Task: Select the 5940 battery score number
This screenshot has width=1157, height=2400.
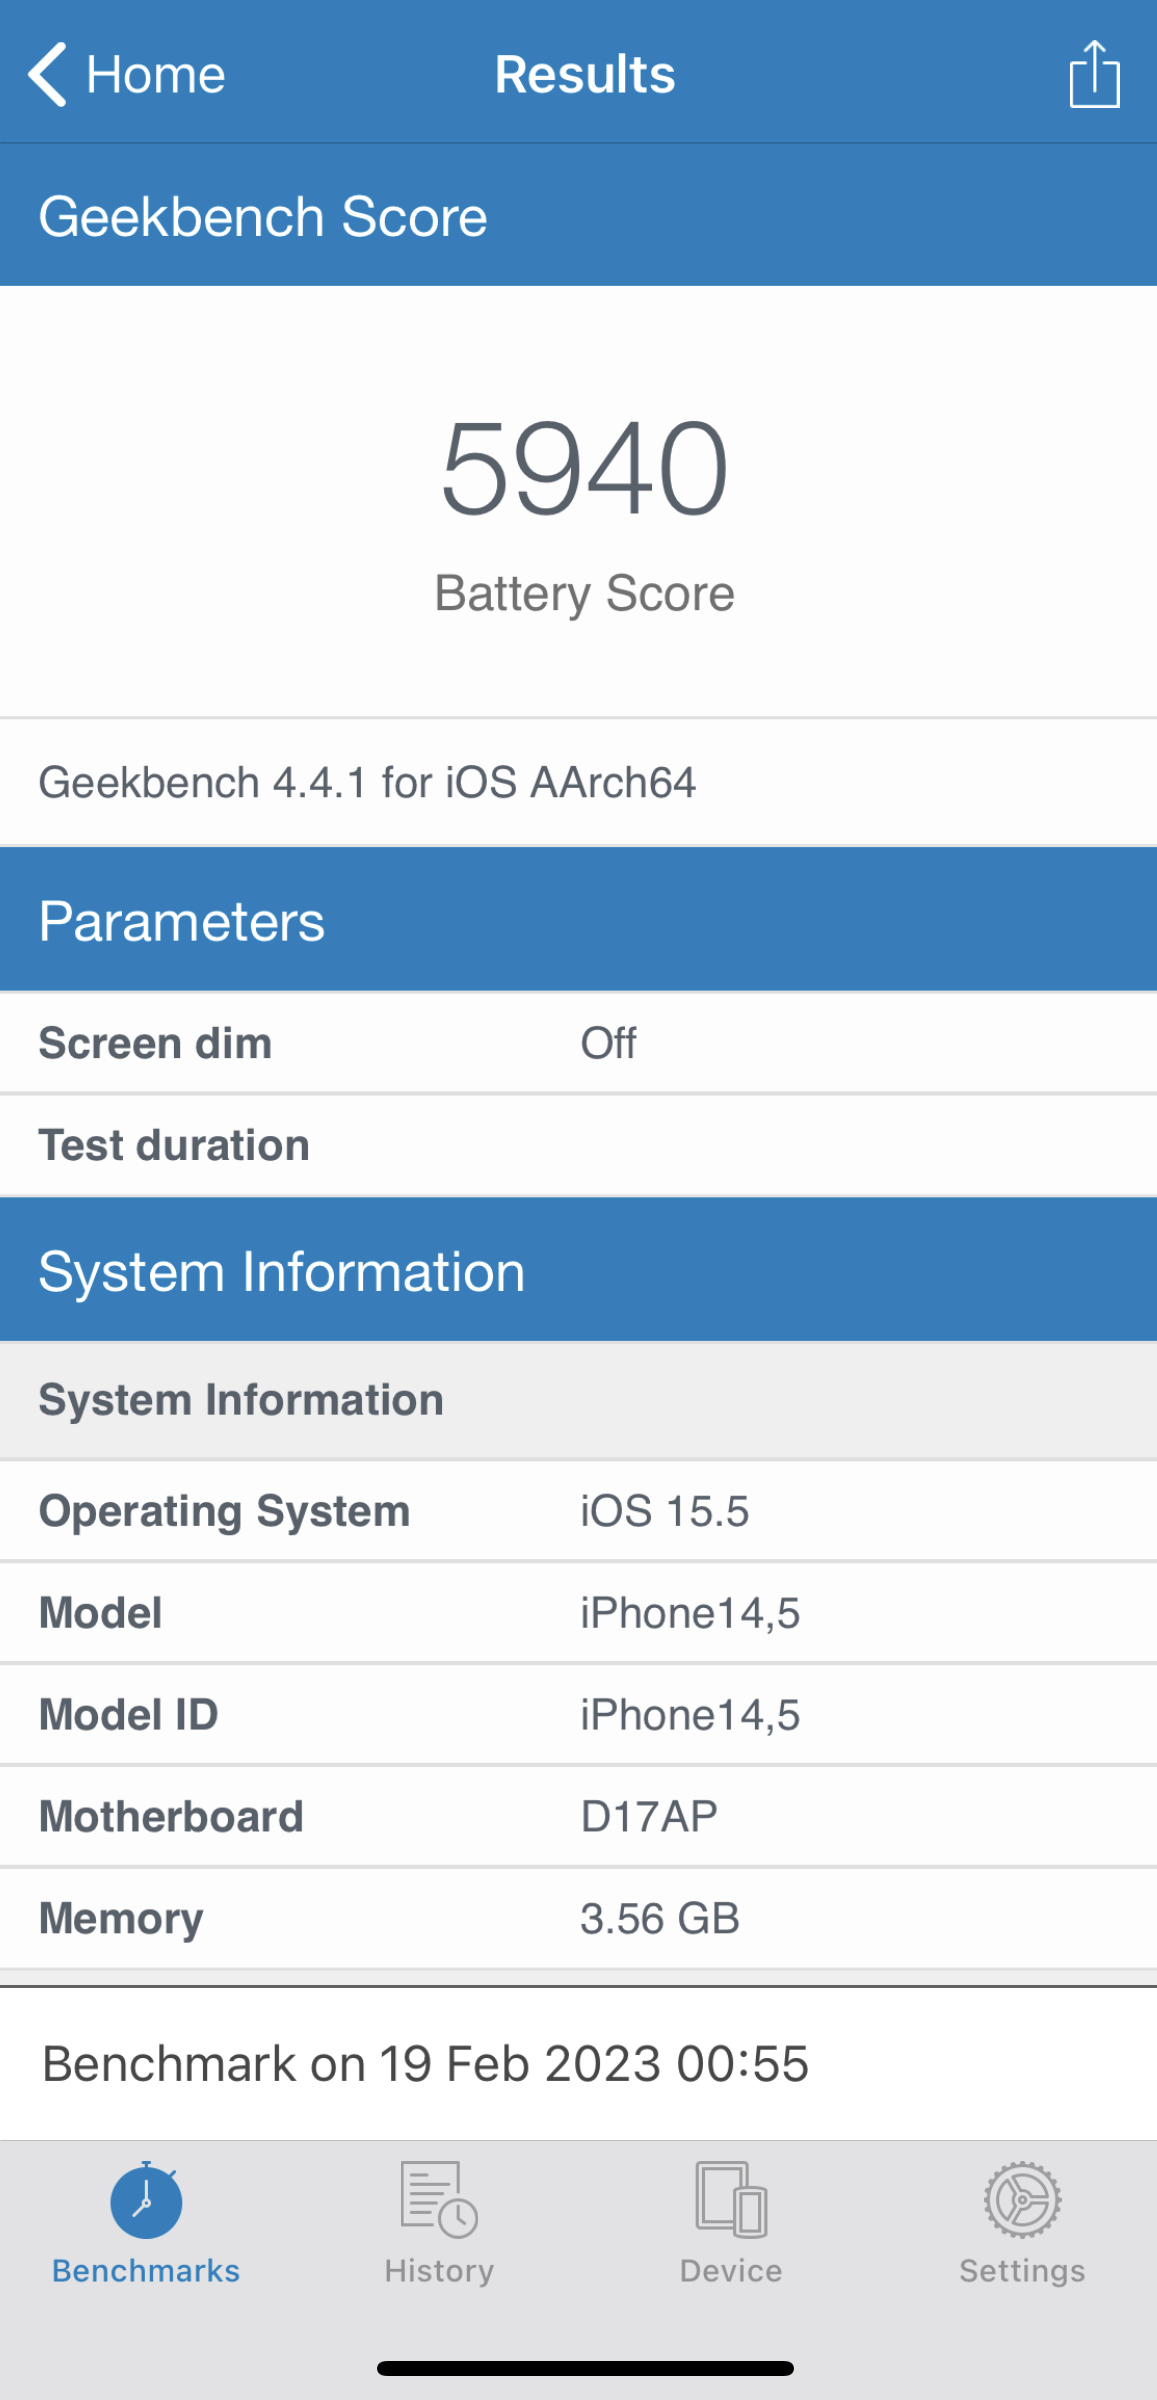Action: (x=585, y=468)
